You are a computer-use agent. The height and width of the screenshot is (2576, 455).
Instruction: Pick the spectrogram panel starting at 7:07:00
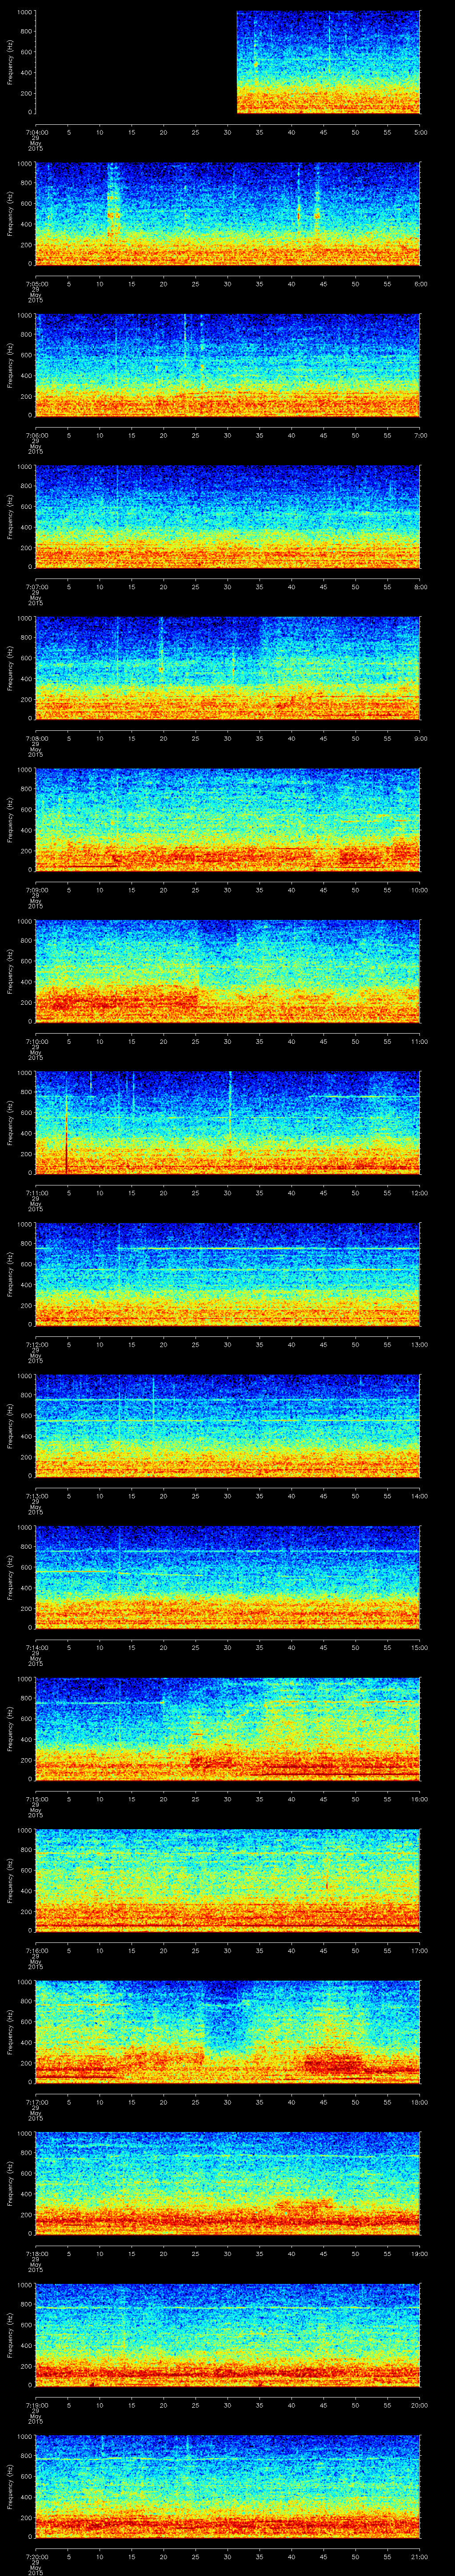(228, 517)
